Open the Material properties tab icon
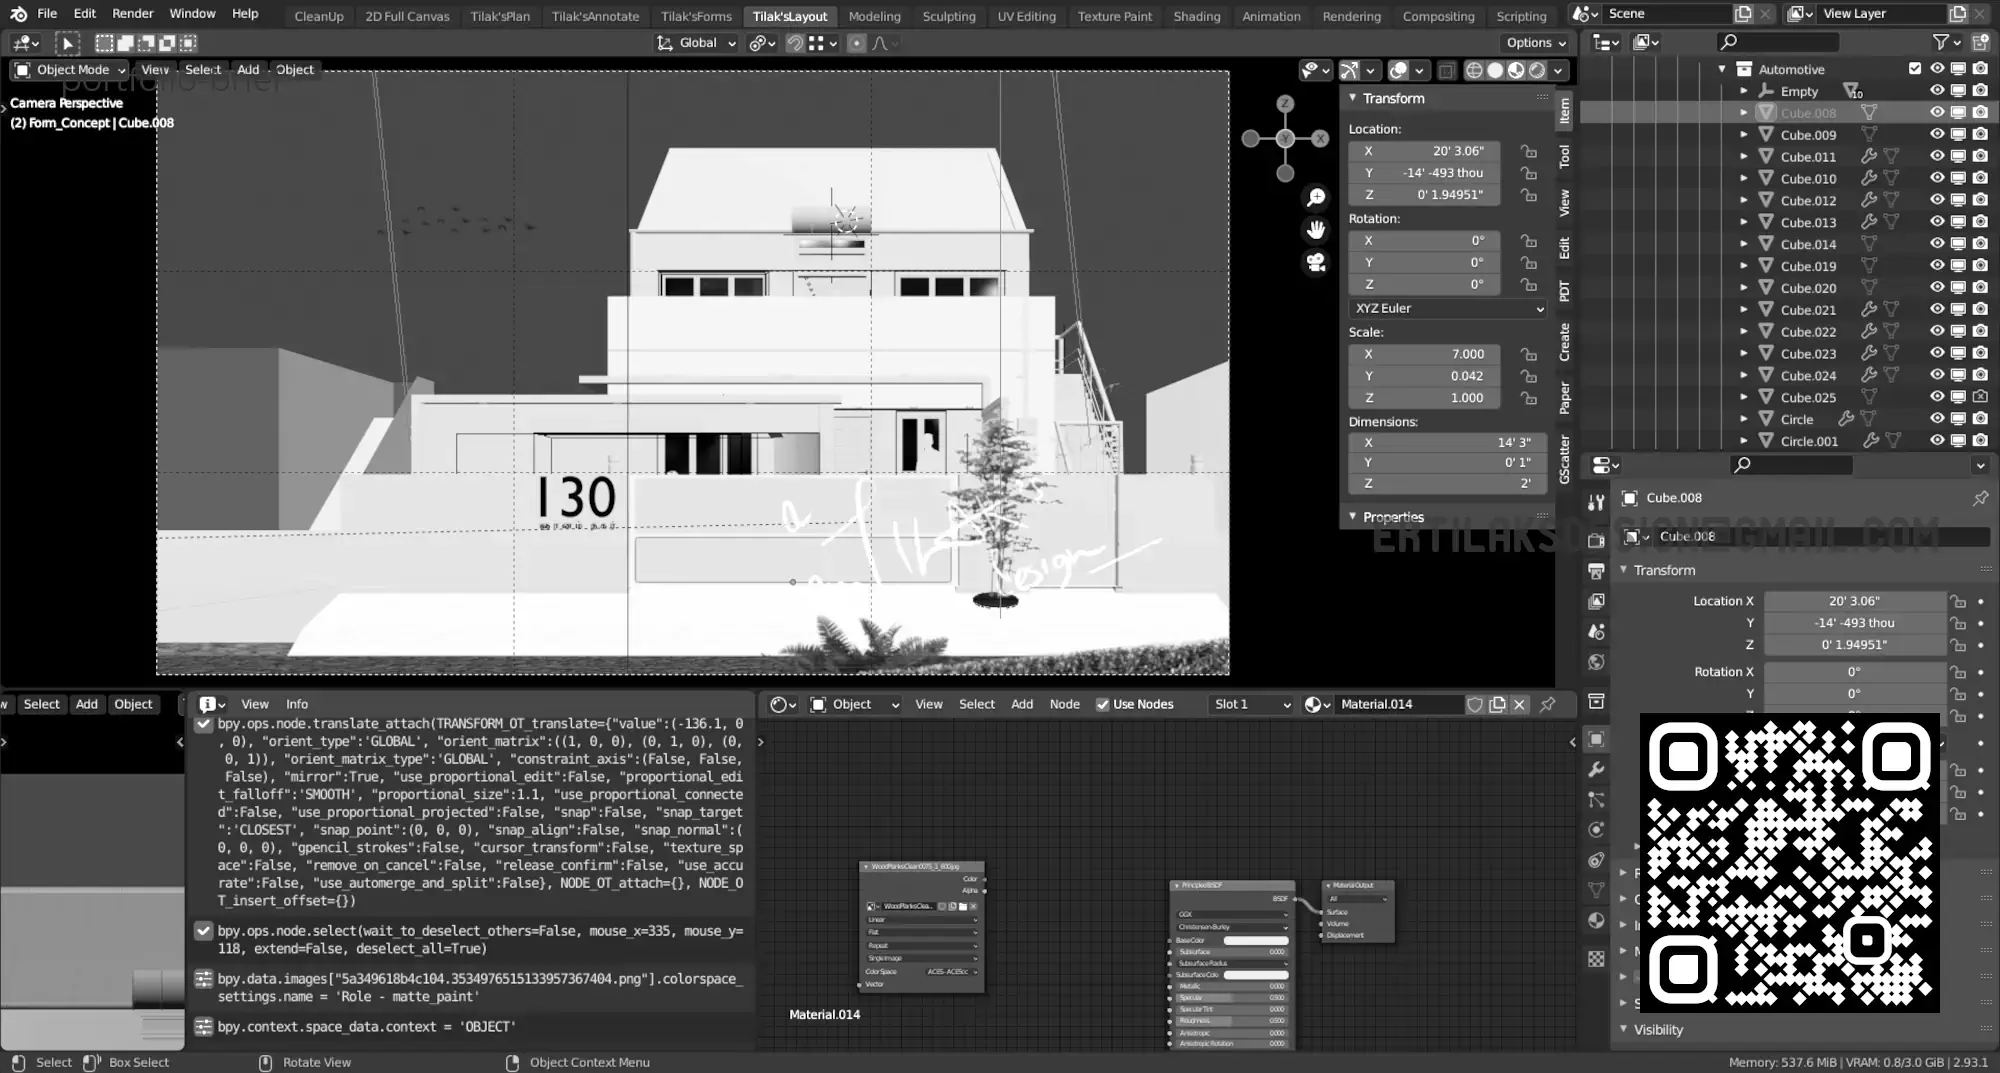Image resolution: width=2000 pixels, height=1073 pixels. pyautogui.click(x=1596, y=921)
